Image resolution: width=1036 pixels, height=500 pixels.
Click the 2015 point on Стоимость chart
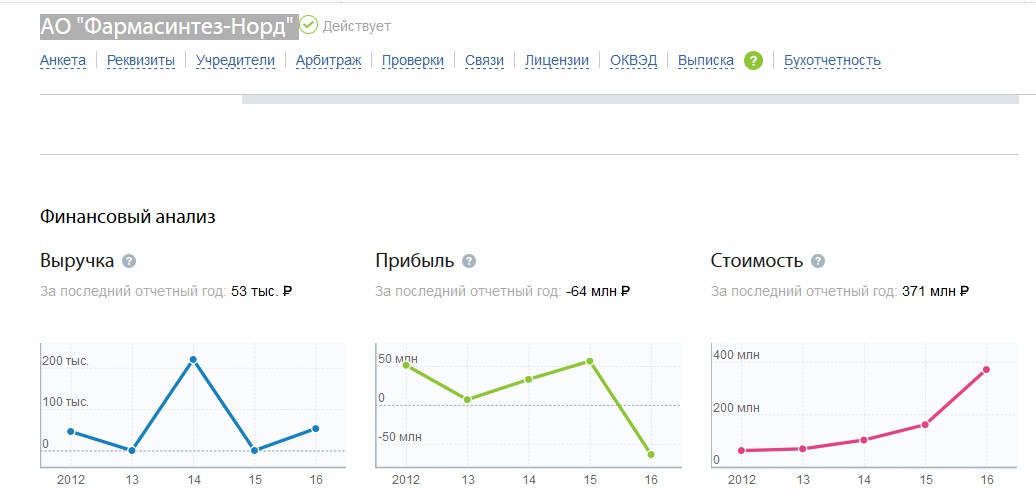coord(925,425)
